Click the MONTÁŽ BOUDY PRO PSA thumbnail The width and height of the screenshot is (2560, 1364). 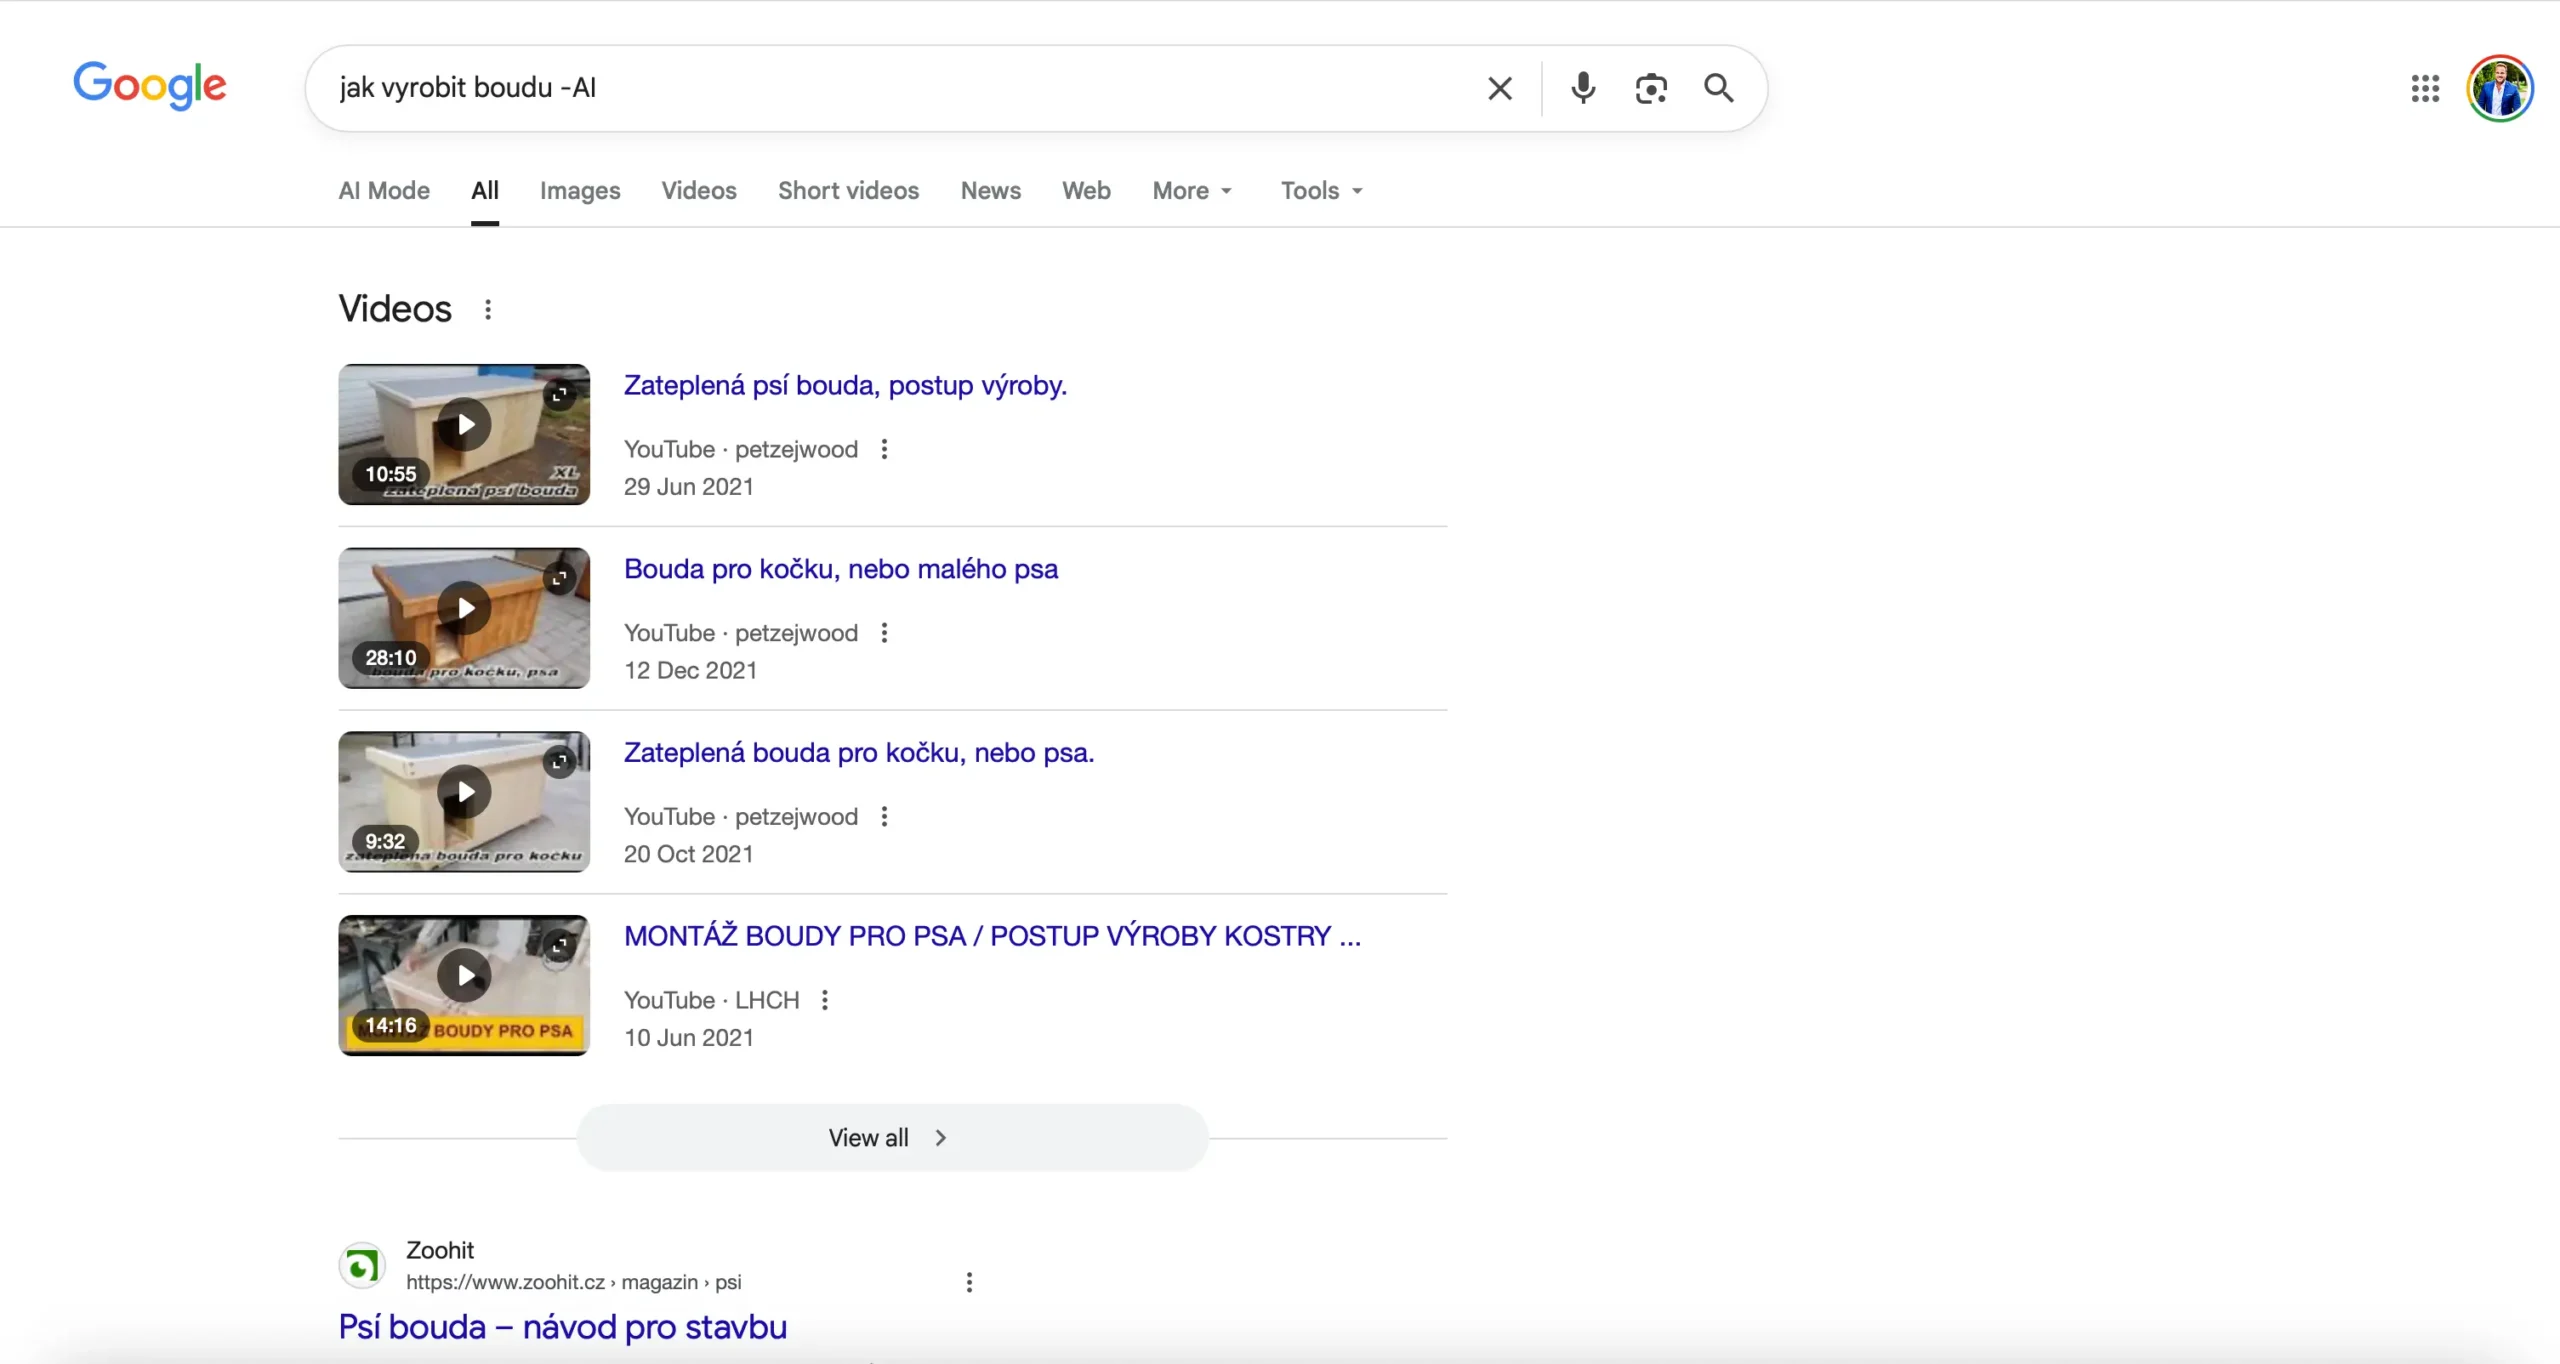(464, 985)
